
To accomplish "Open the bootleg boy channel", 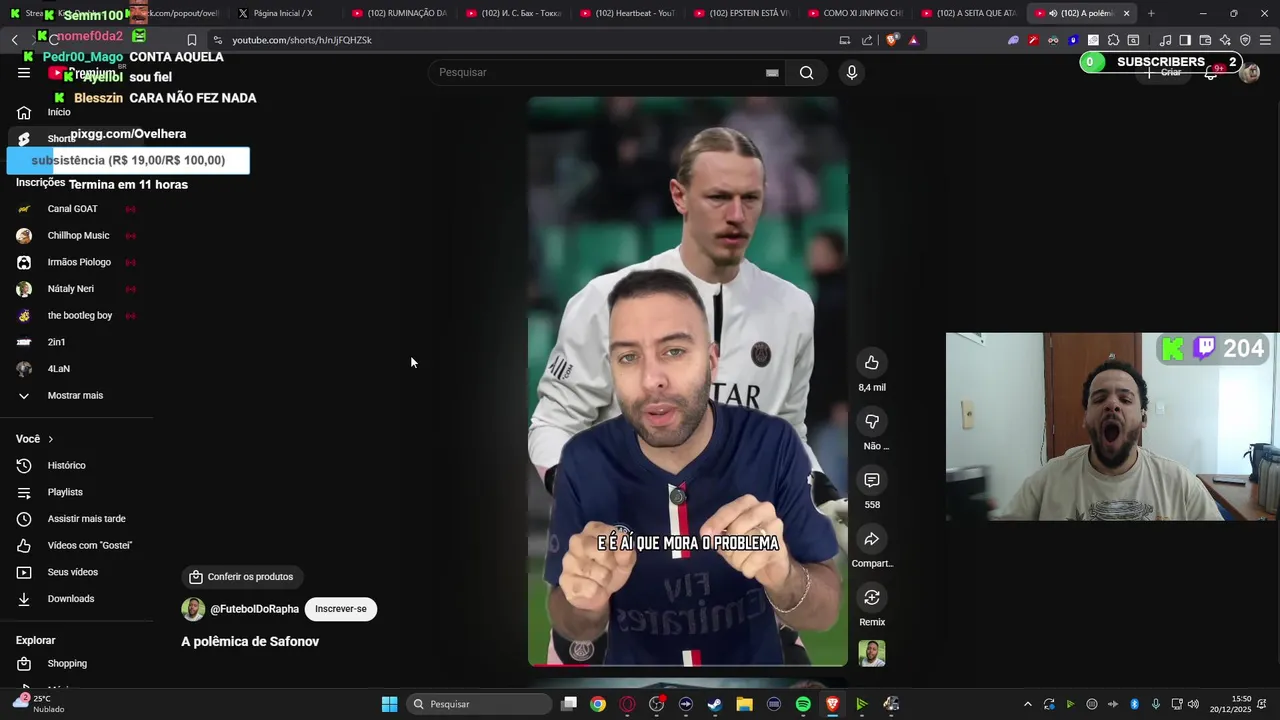I will click(80, 315).
